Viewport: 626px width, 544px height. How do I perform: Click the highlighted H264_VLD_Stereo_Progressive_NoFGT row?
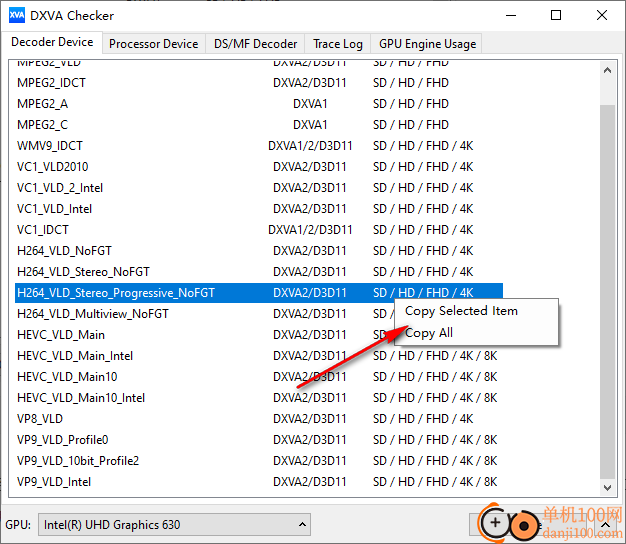(259, 293)
